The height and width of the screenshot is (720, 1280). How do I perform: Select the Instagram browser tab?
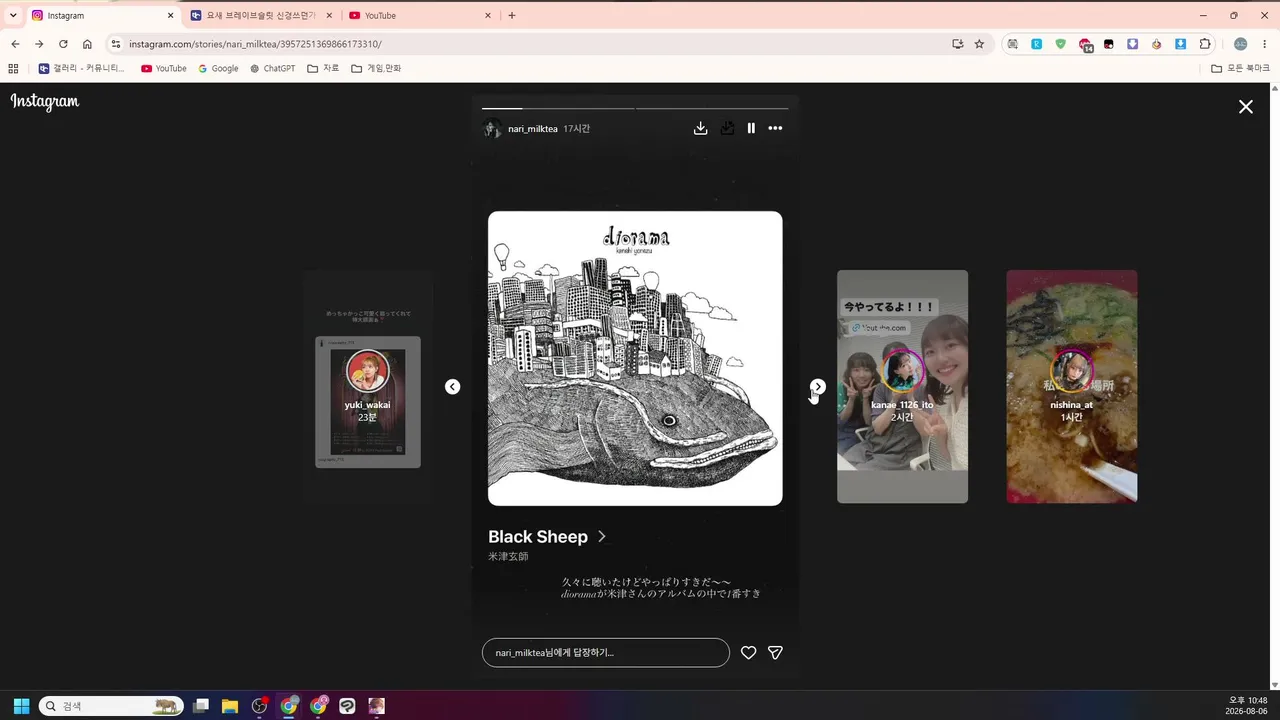pos(101,16)
